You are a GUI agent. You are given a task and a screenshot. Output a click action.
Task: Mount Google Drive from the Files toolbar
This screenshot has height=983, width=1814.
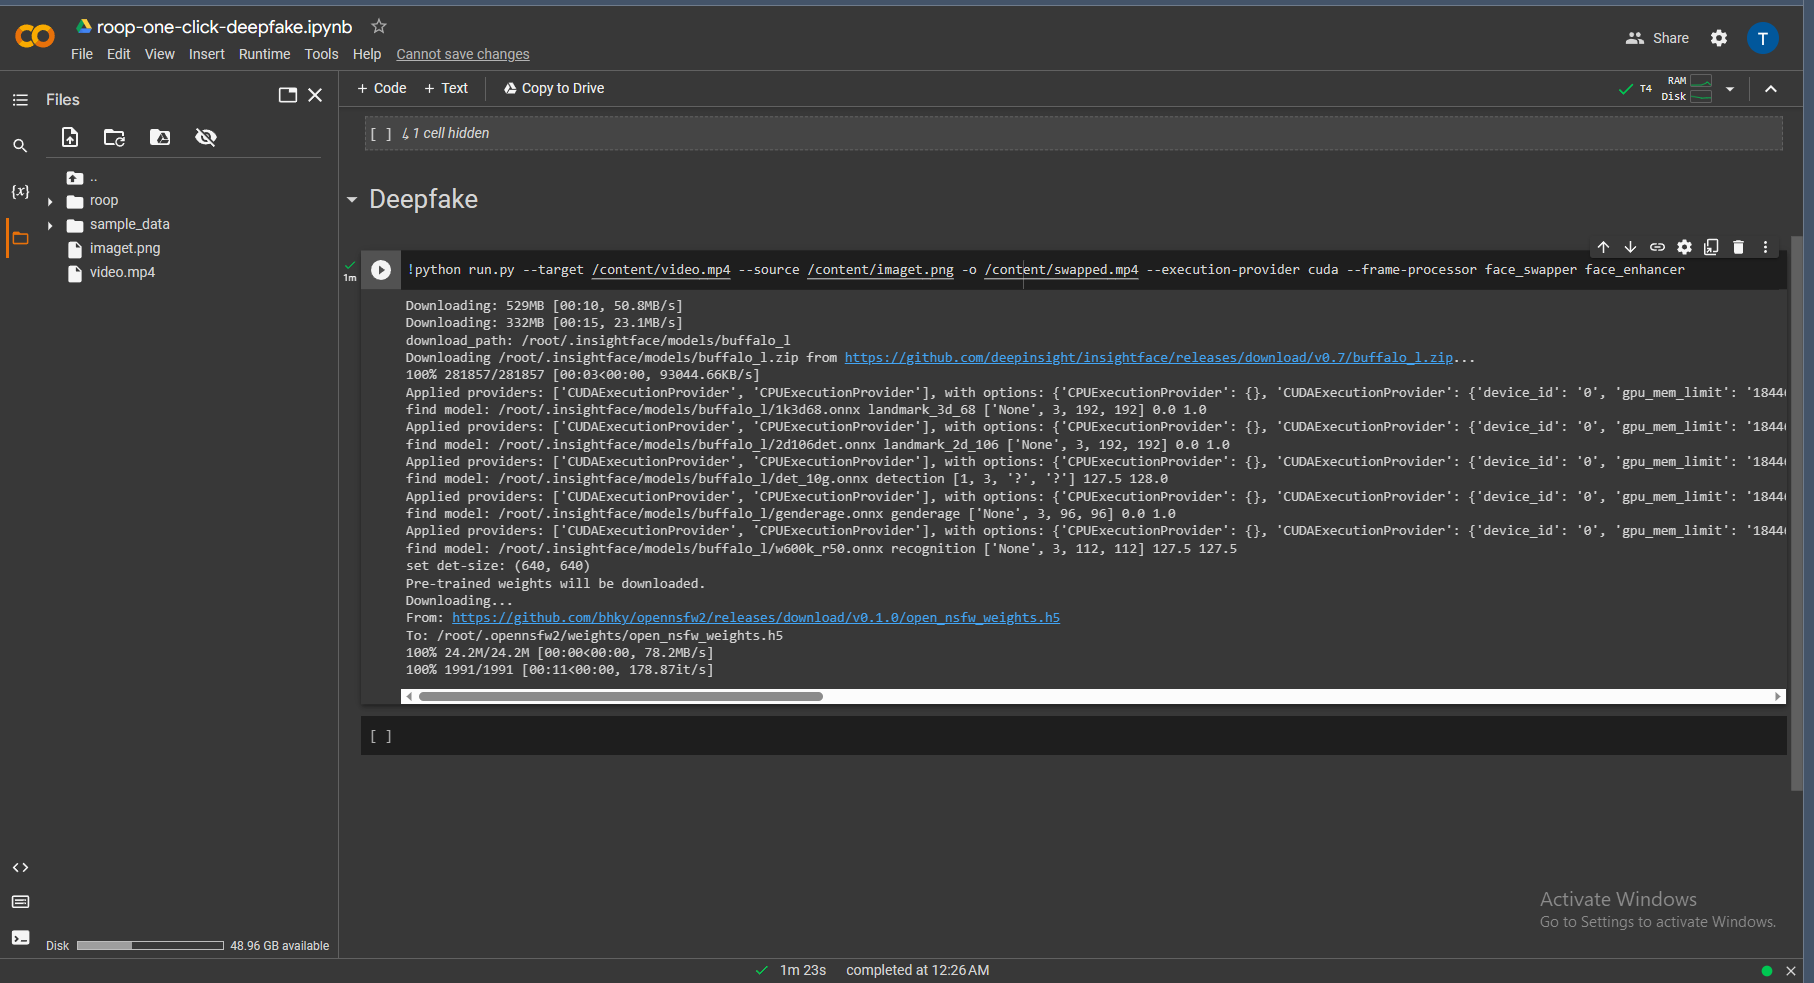160,137
